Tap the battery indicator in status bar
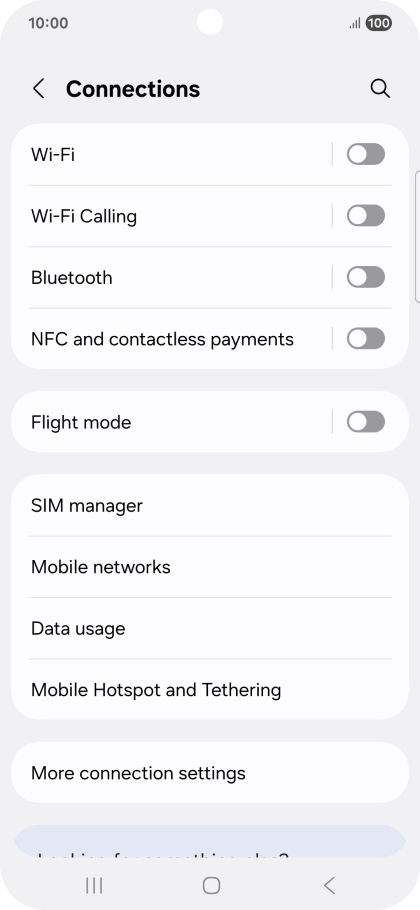Screen dimensions: 420x910 [378, 23]
